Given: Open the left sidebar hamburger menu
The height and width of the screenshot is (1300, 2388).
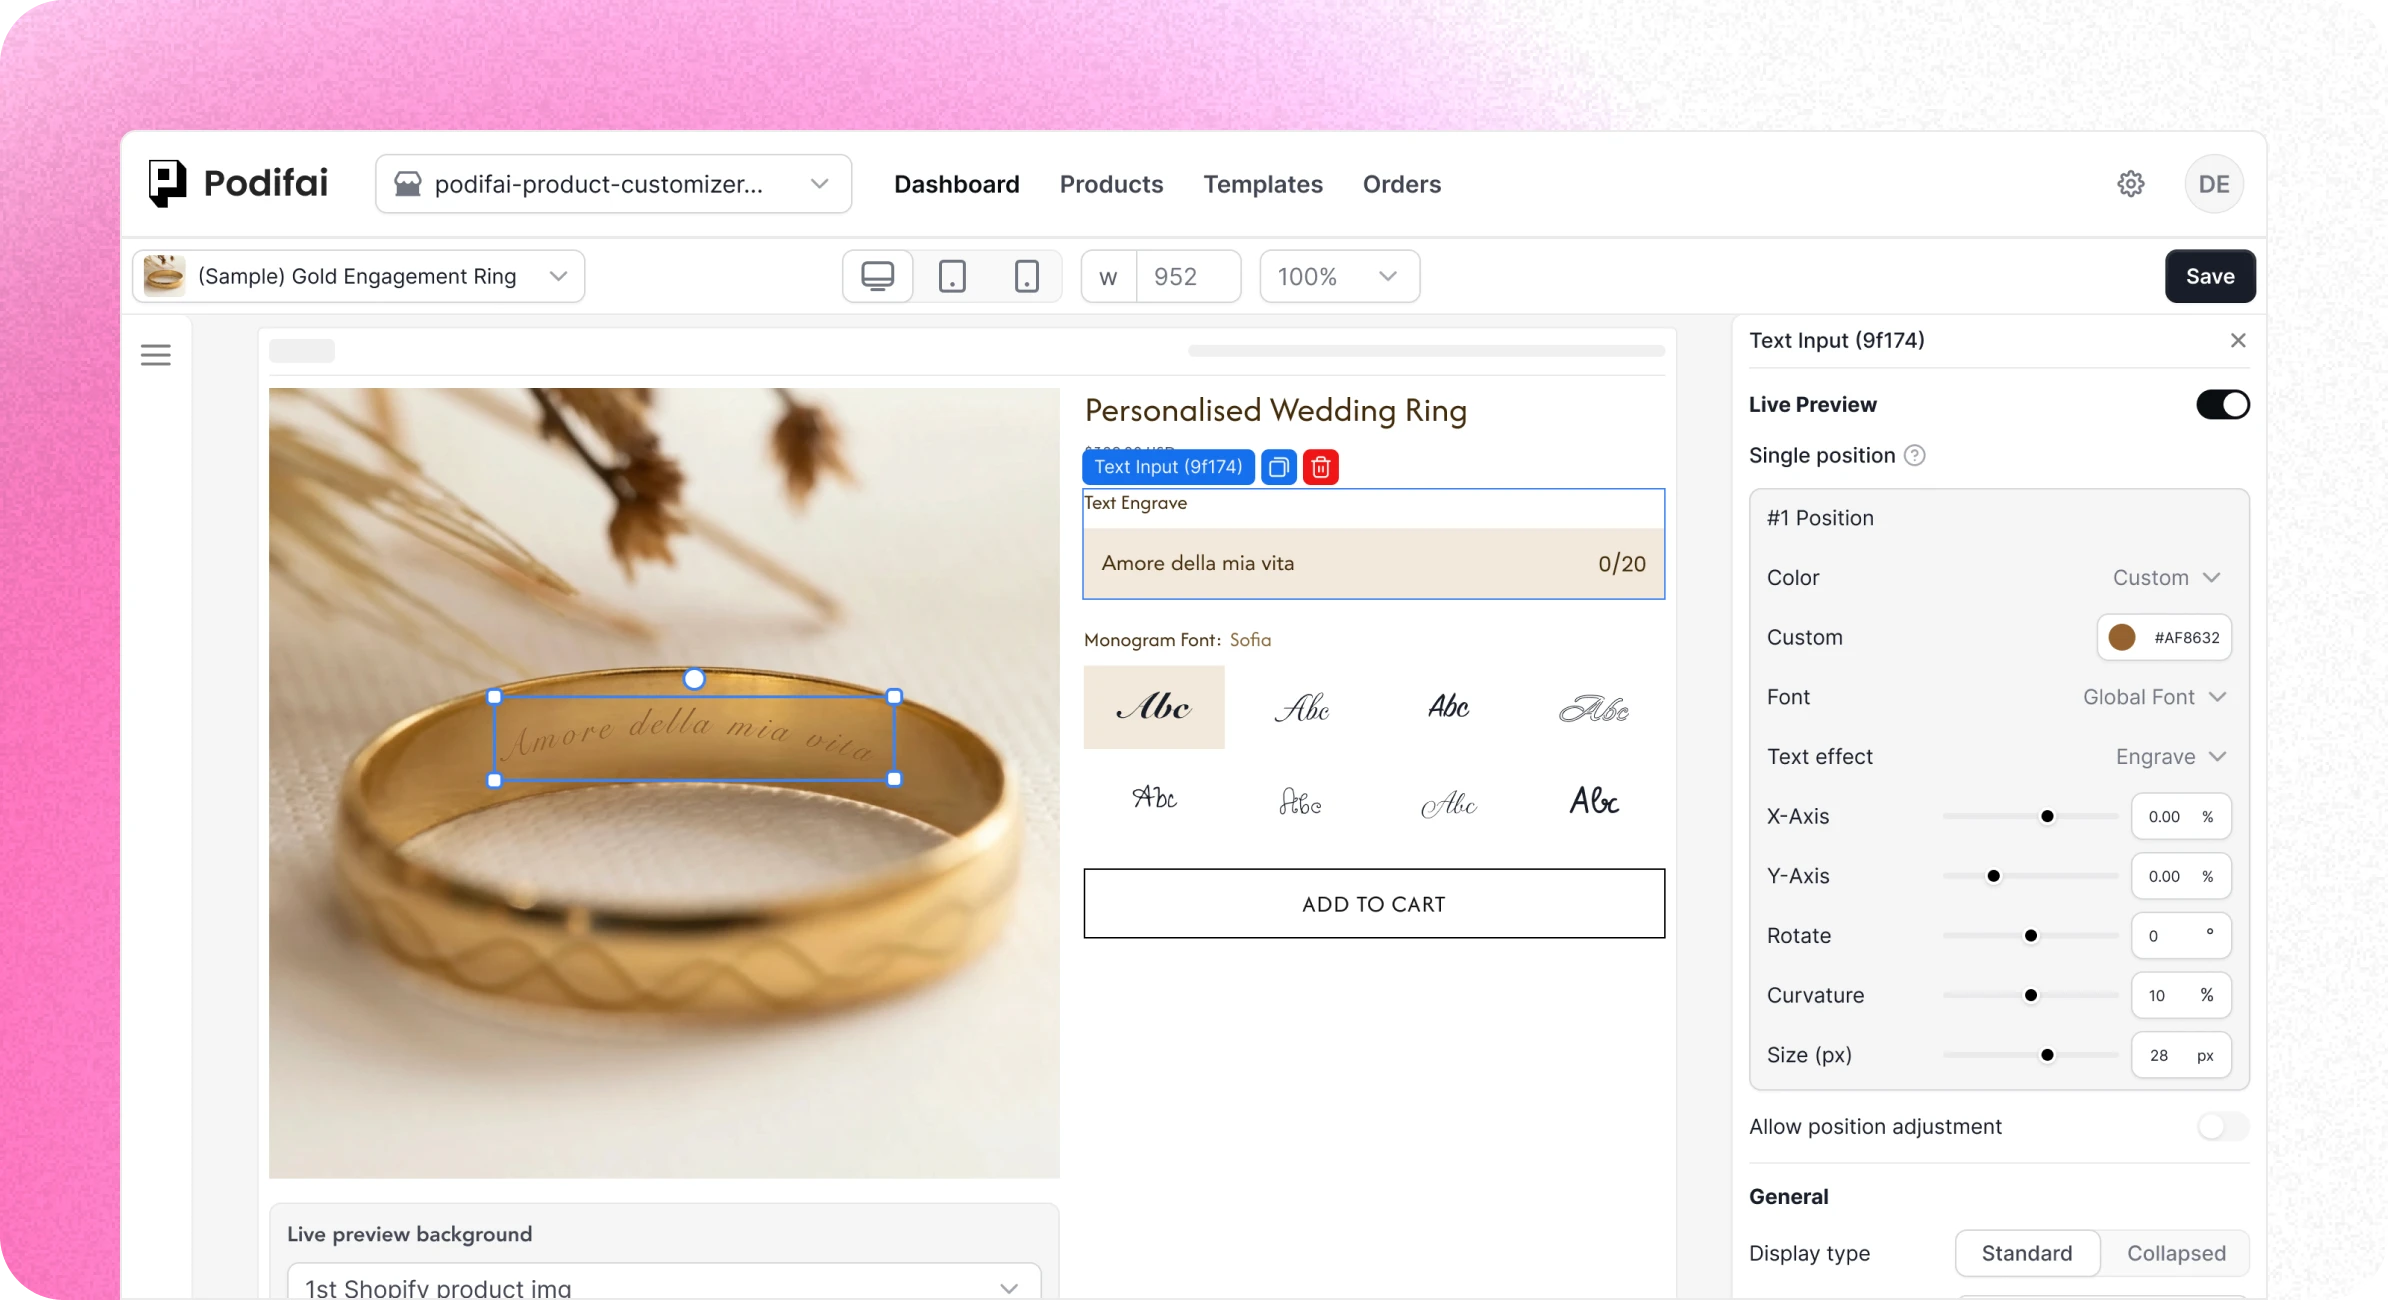Looking at the screenshot, I should 156,354.
